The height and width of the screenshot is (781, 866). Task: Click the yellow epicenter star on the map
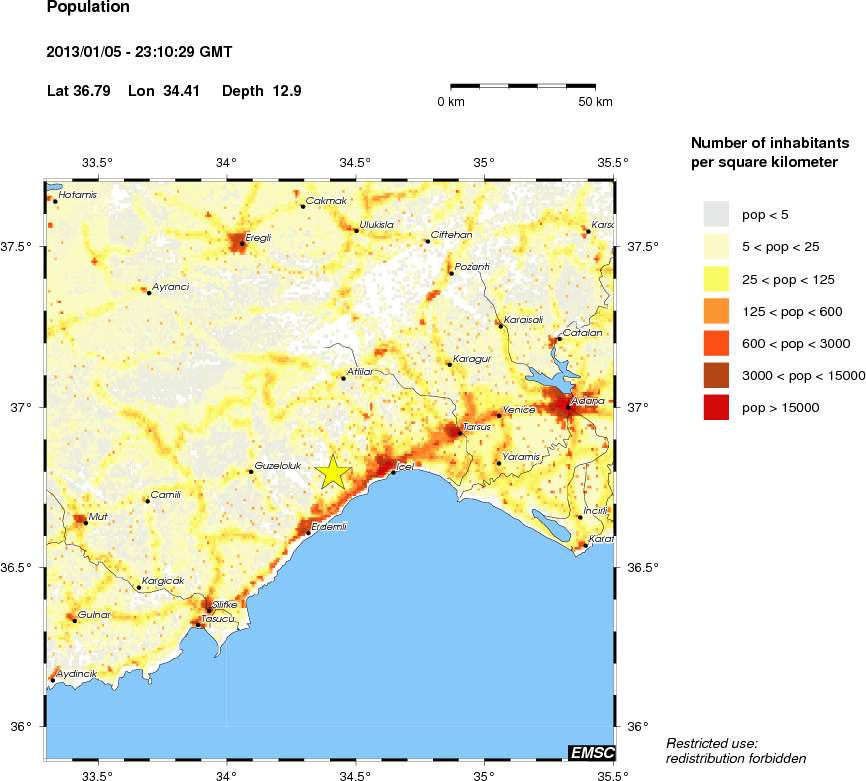[x=333, y=472]
